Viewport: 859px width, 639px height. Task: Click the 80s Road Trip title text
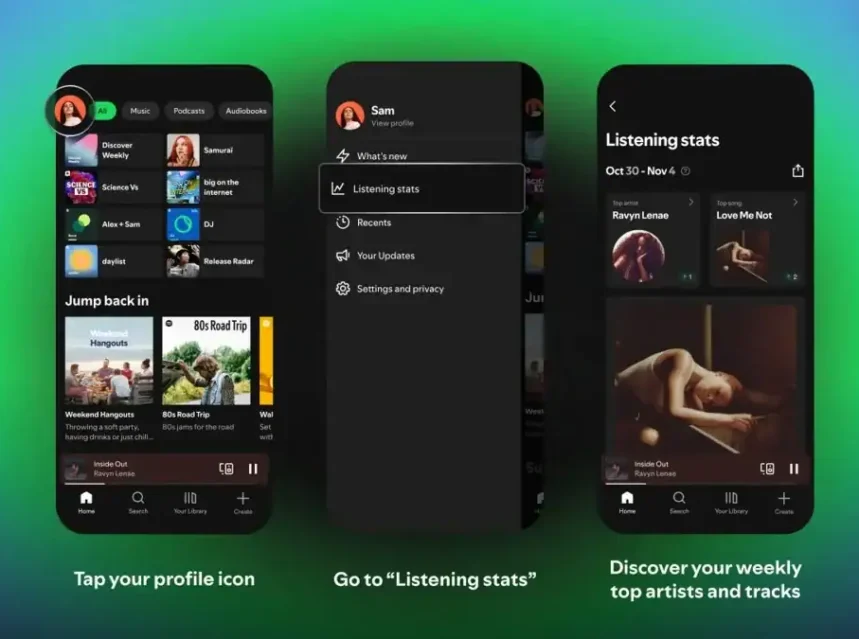[186, 415]
